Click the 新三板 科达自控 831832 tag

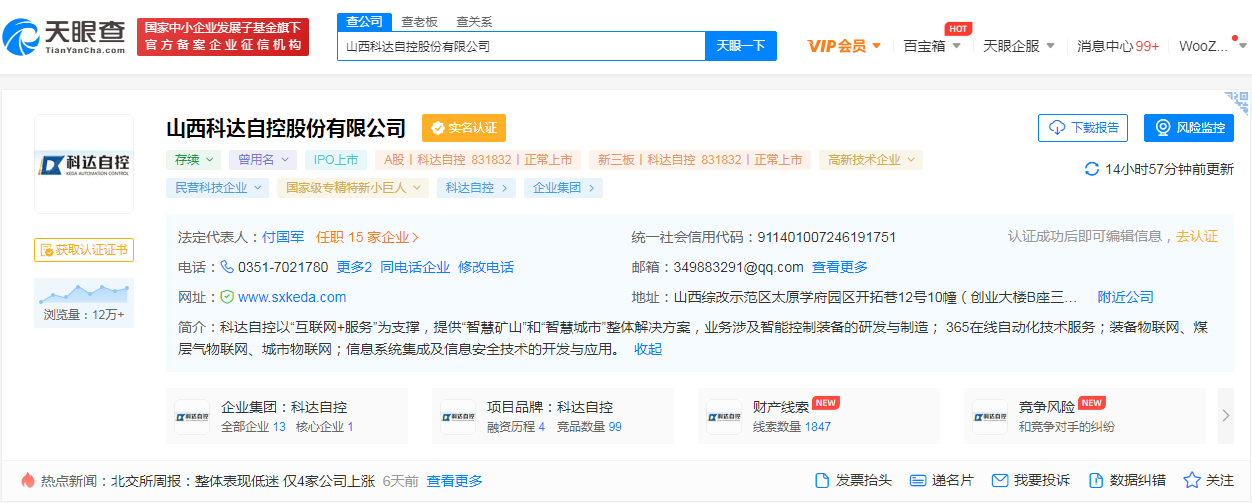click(x=701, y=160)
